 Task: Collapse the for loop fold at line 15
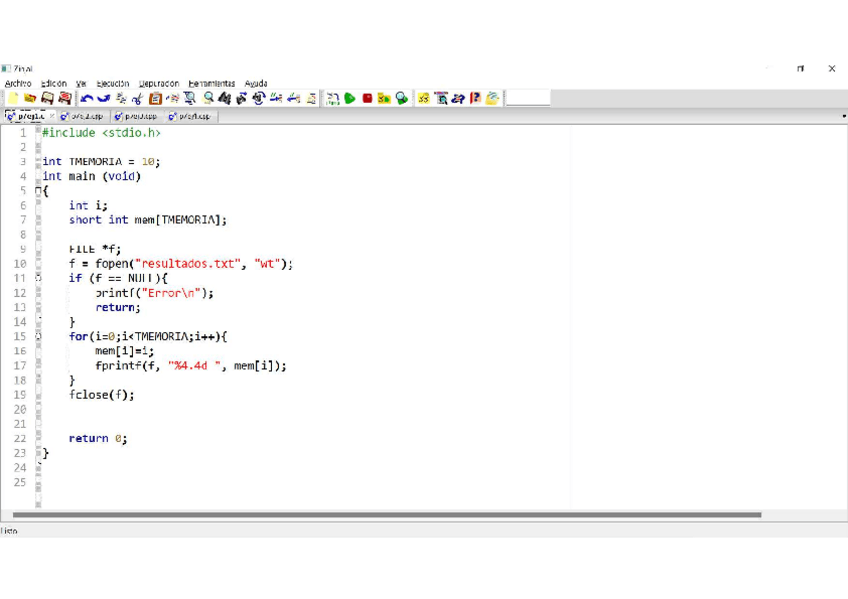[39, 337]
